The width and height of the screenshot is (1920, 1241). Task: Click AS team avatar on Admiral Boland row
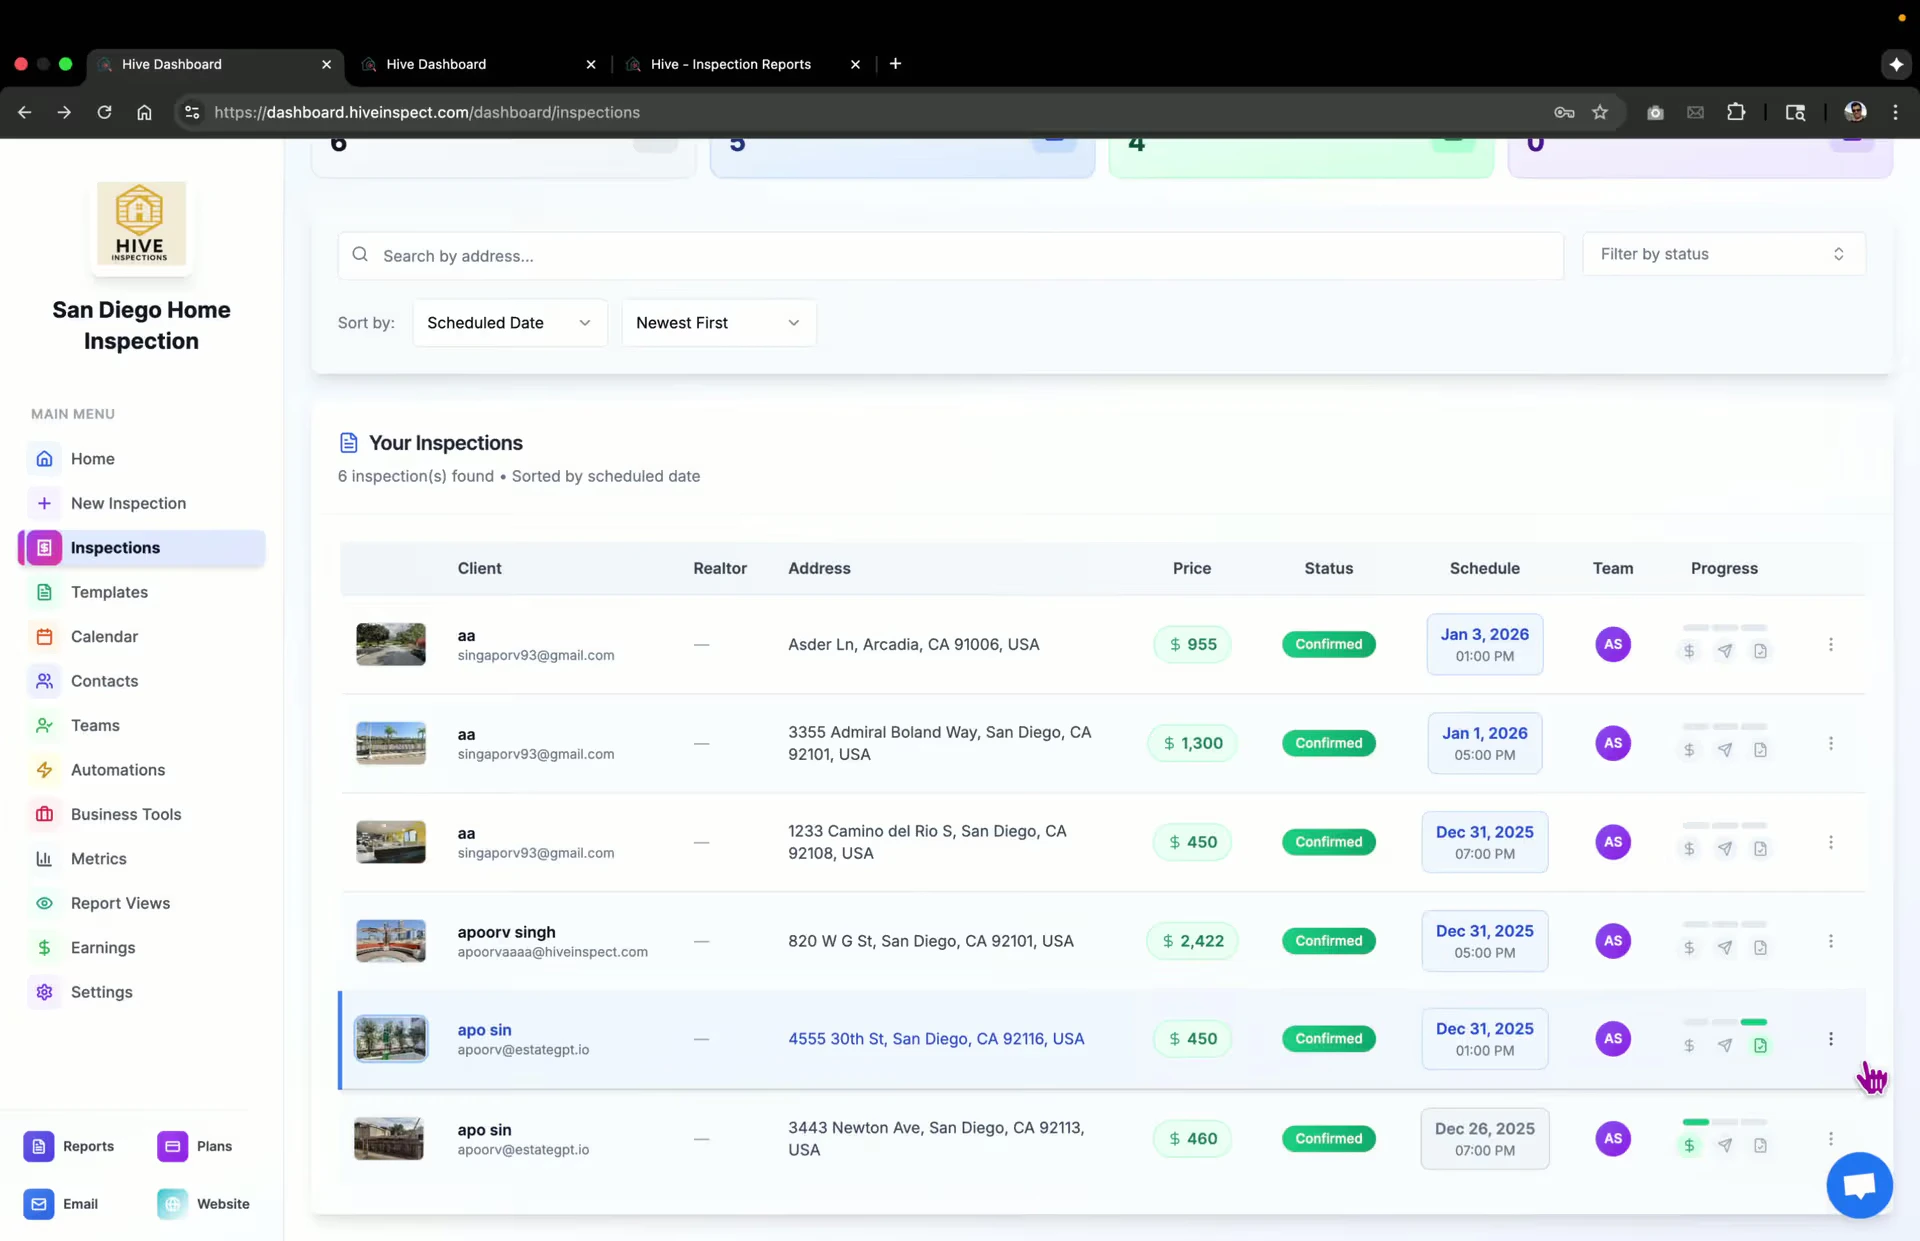click(x=1612, y=743)
